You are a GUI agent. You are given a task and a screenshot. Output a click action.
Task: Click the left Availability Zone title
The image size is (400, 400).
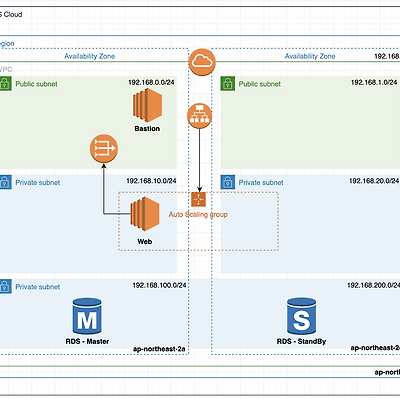[x=90, y=56]
